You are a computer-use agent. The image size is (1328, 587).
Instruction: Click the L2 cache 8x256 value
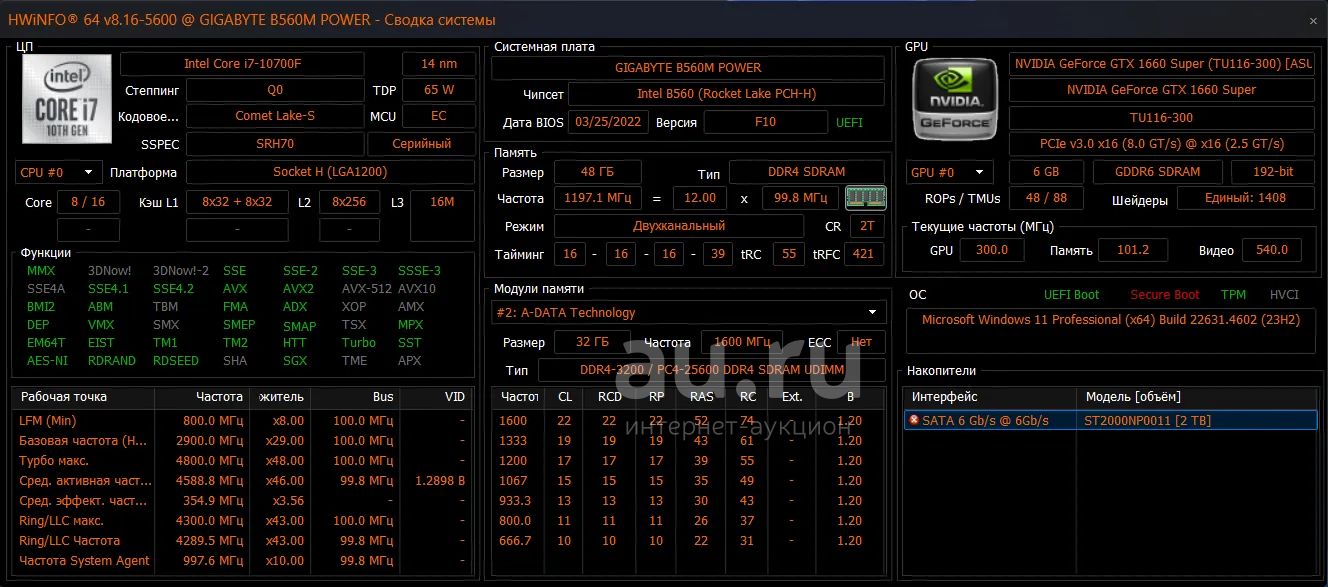point(349,202)
